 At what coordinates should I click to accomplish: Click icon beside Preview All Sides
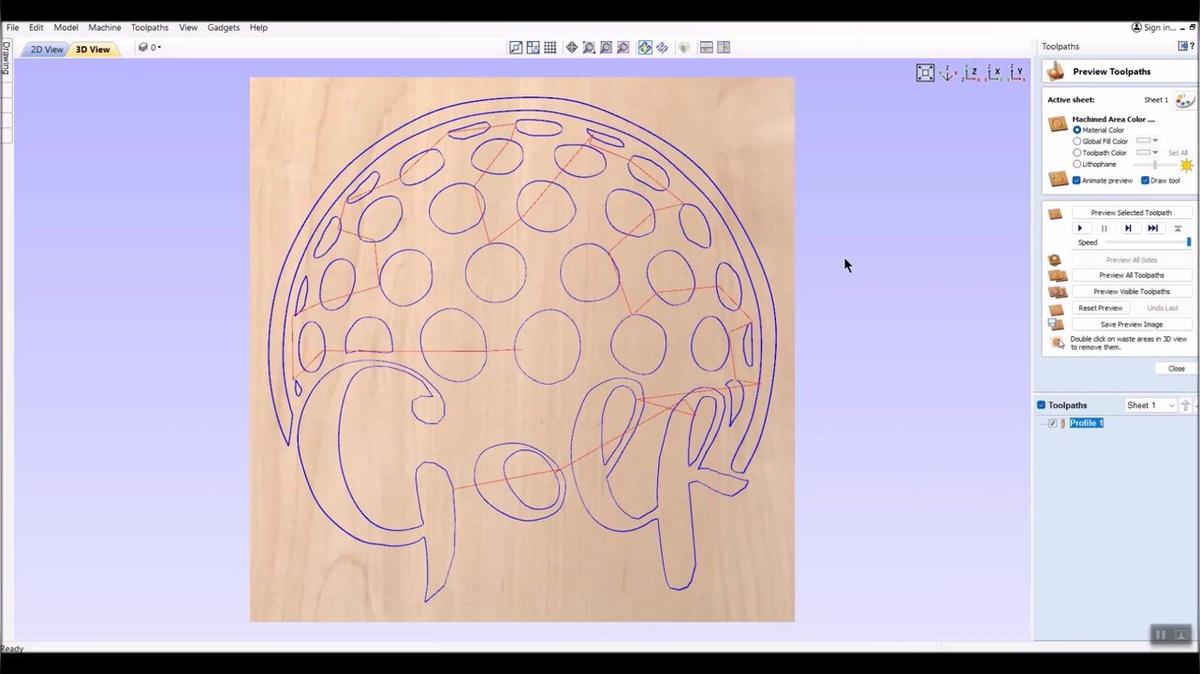click(1055, 259)
